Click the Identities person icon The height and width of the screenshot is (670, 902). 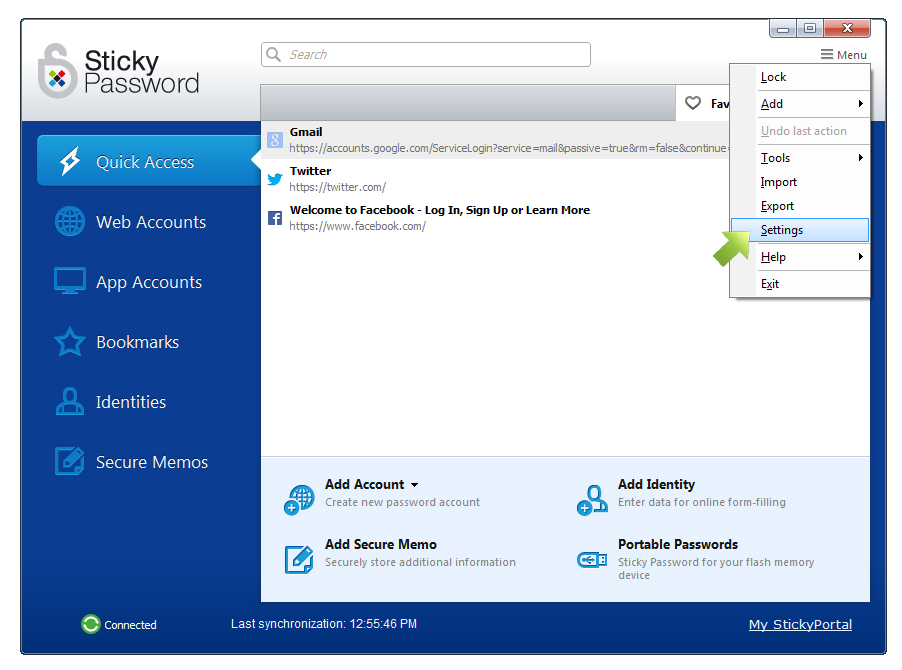[x=70, y=401]
